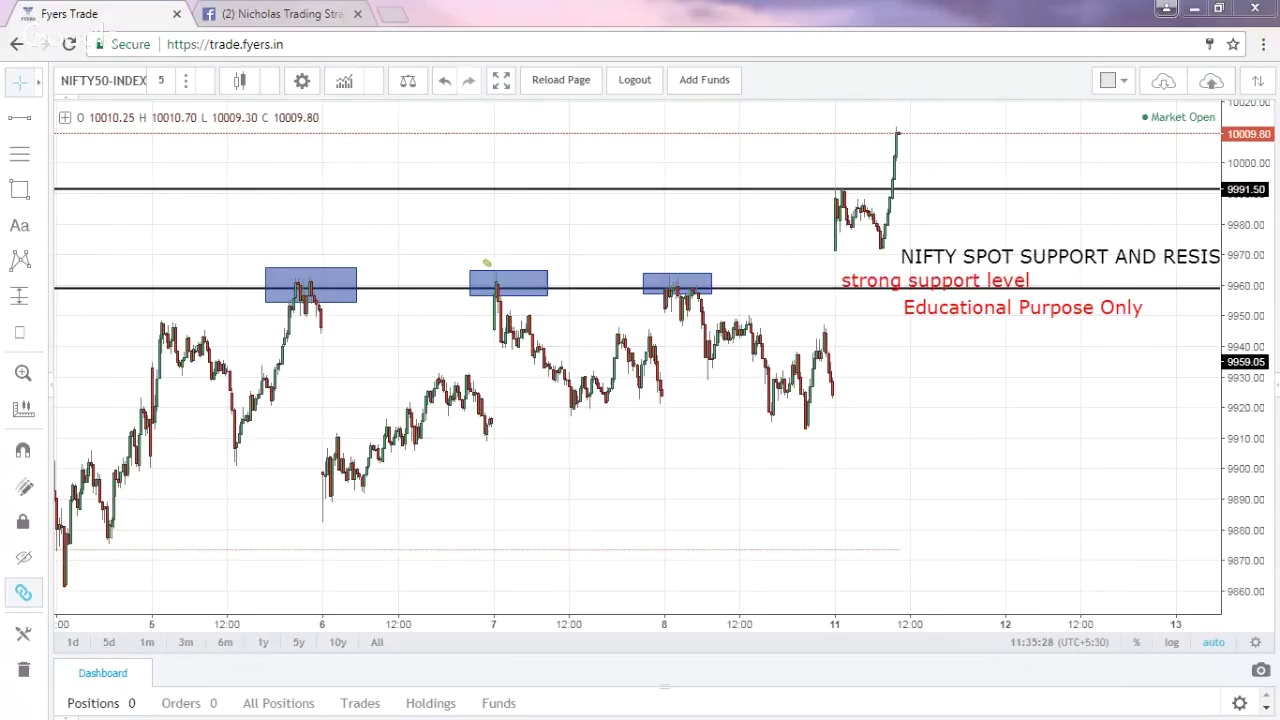Open the Orders tab
The height and width of the screenshot is (720, 1280).
coord(189,703)
